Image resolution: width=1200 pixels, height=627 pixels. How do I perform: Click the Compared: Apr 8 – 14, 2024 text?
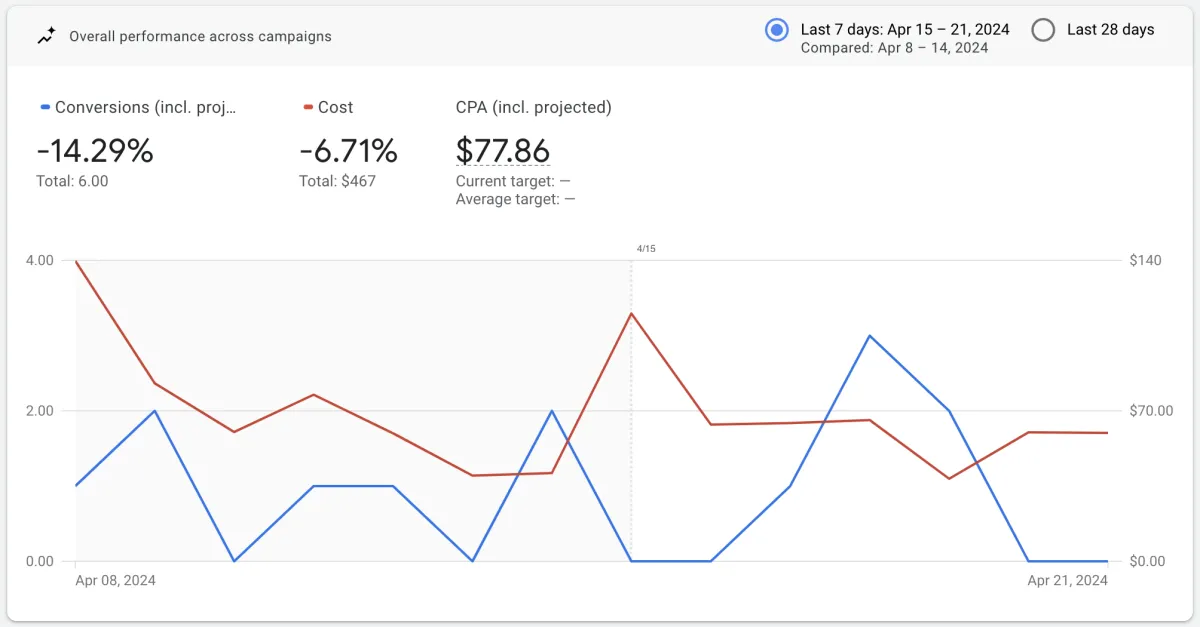point(894,47)
